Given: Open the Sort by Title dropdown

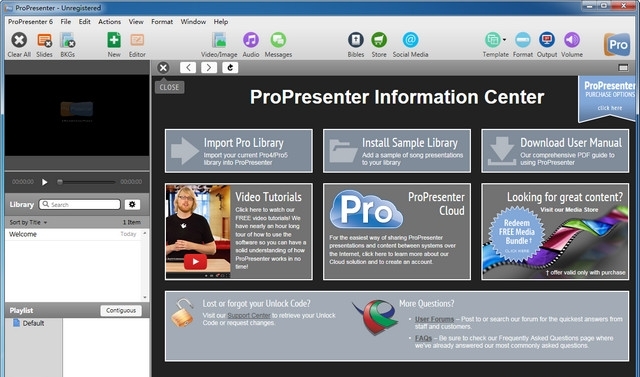Looking at the screenshot, I should 28,222.
